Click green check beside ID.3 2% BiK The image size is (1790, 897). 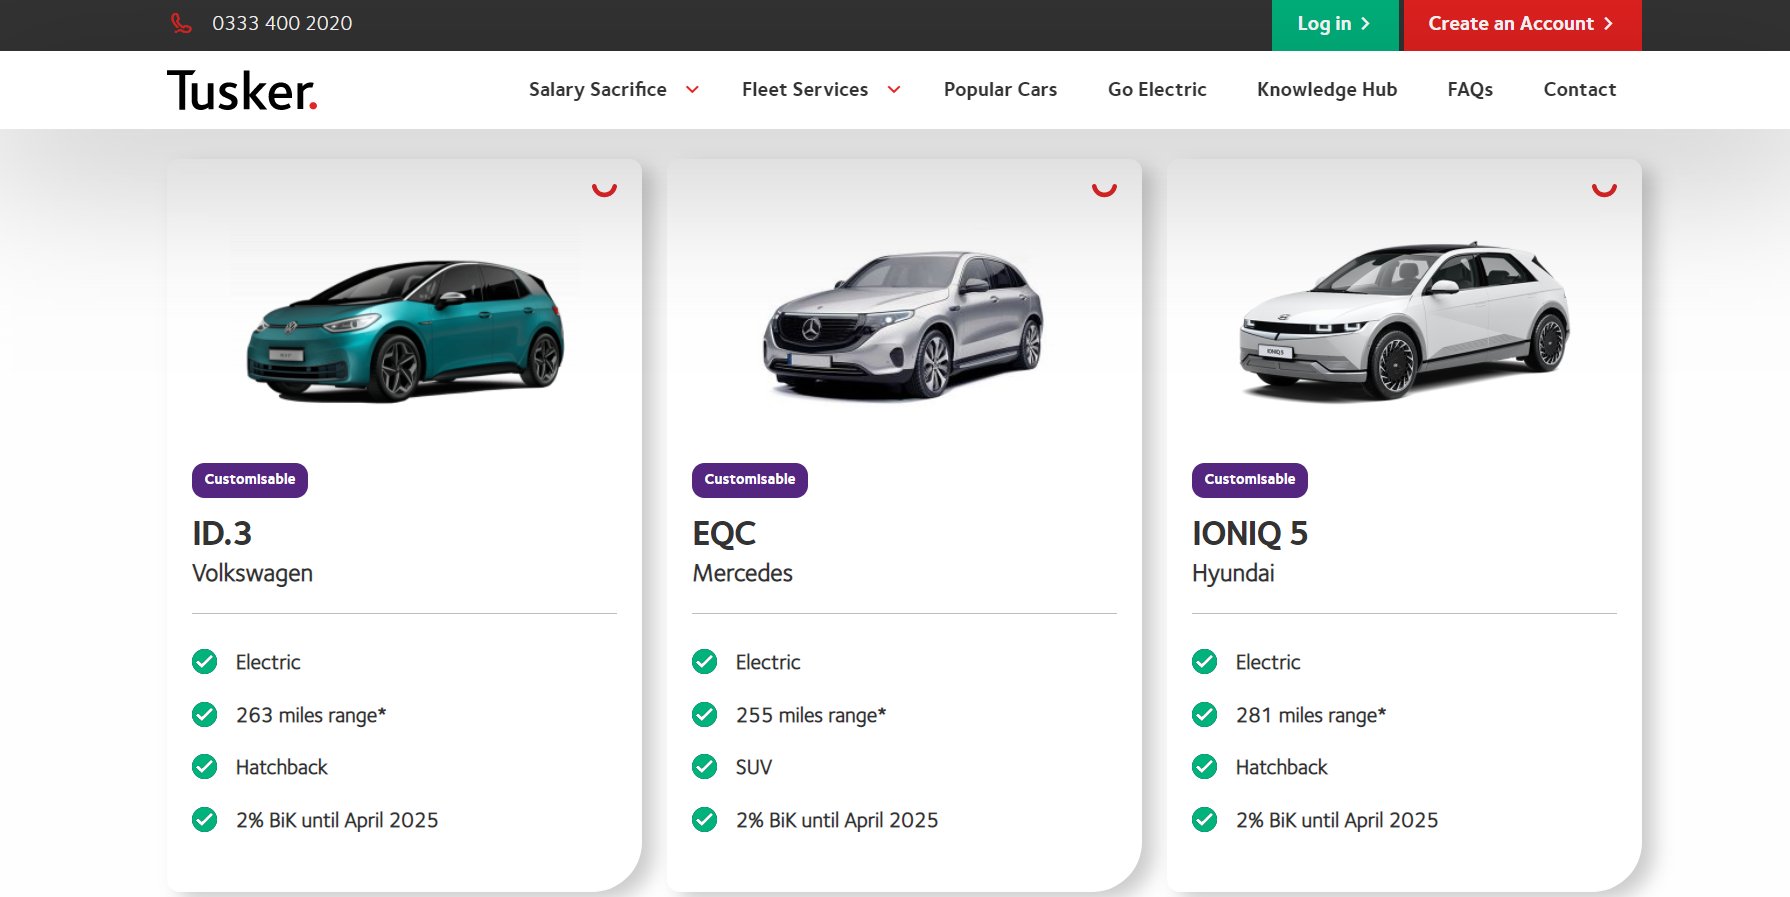point(205,820)
